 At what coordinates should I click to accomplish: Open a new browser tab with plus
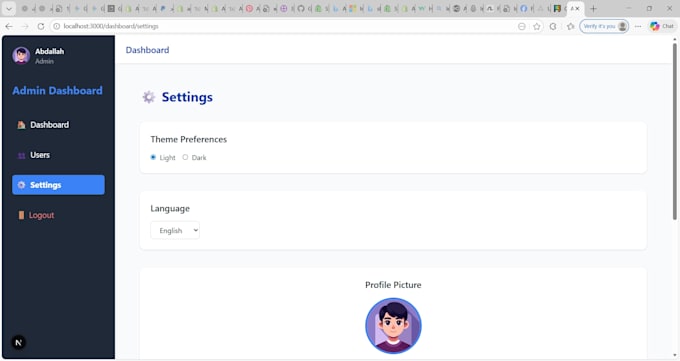pos(593,9)
